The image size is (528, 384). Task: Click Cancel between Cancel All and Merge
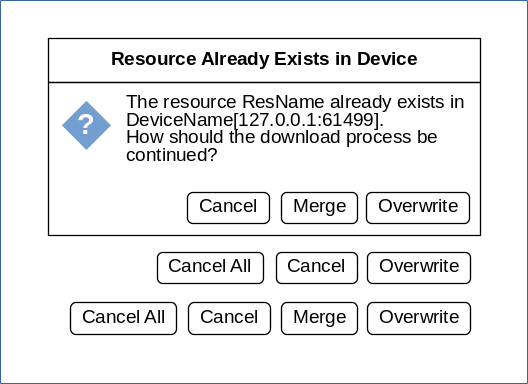click(x=229, y=318)
